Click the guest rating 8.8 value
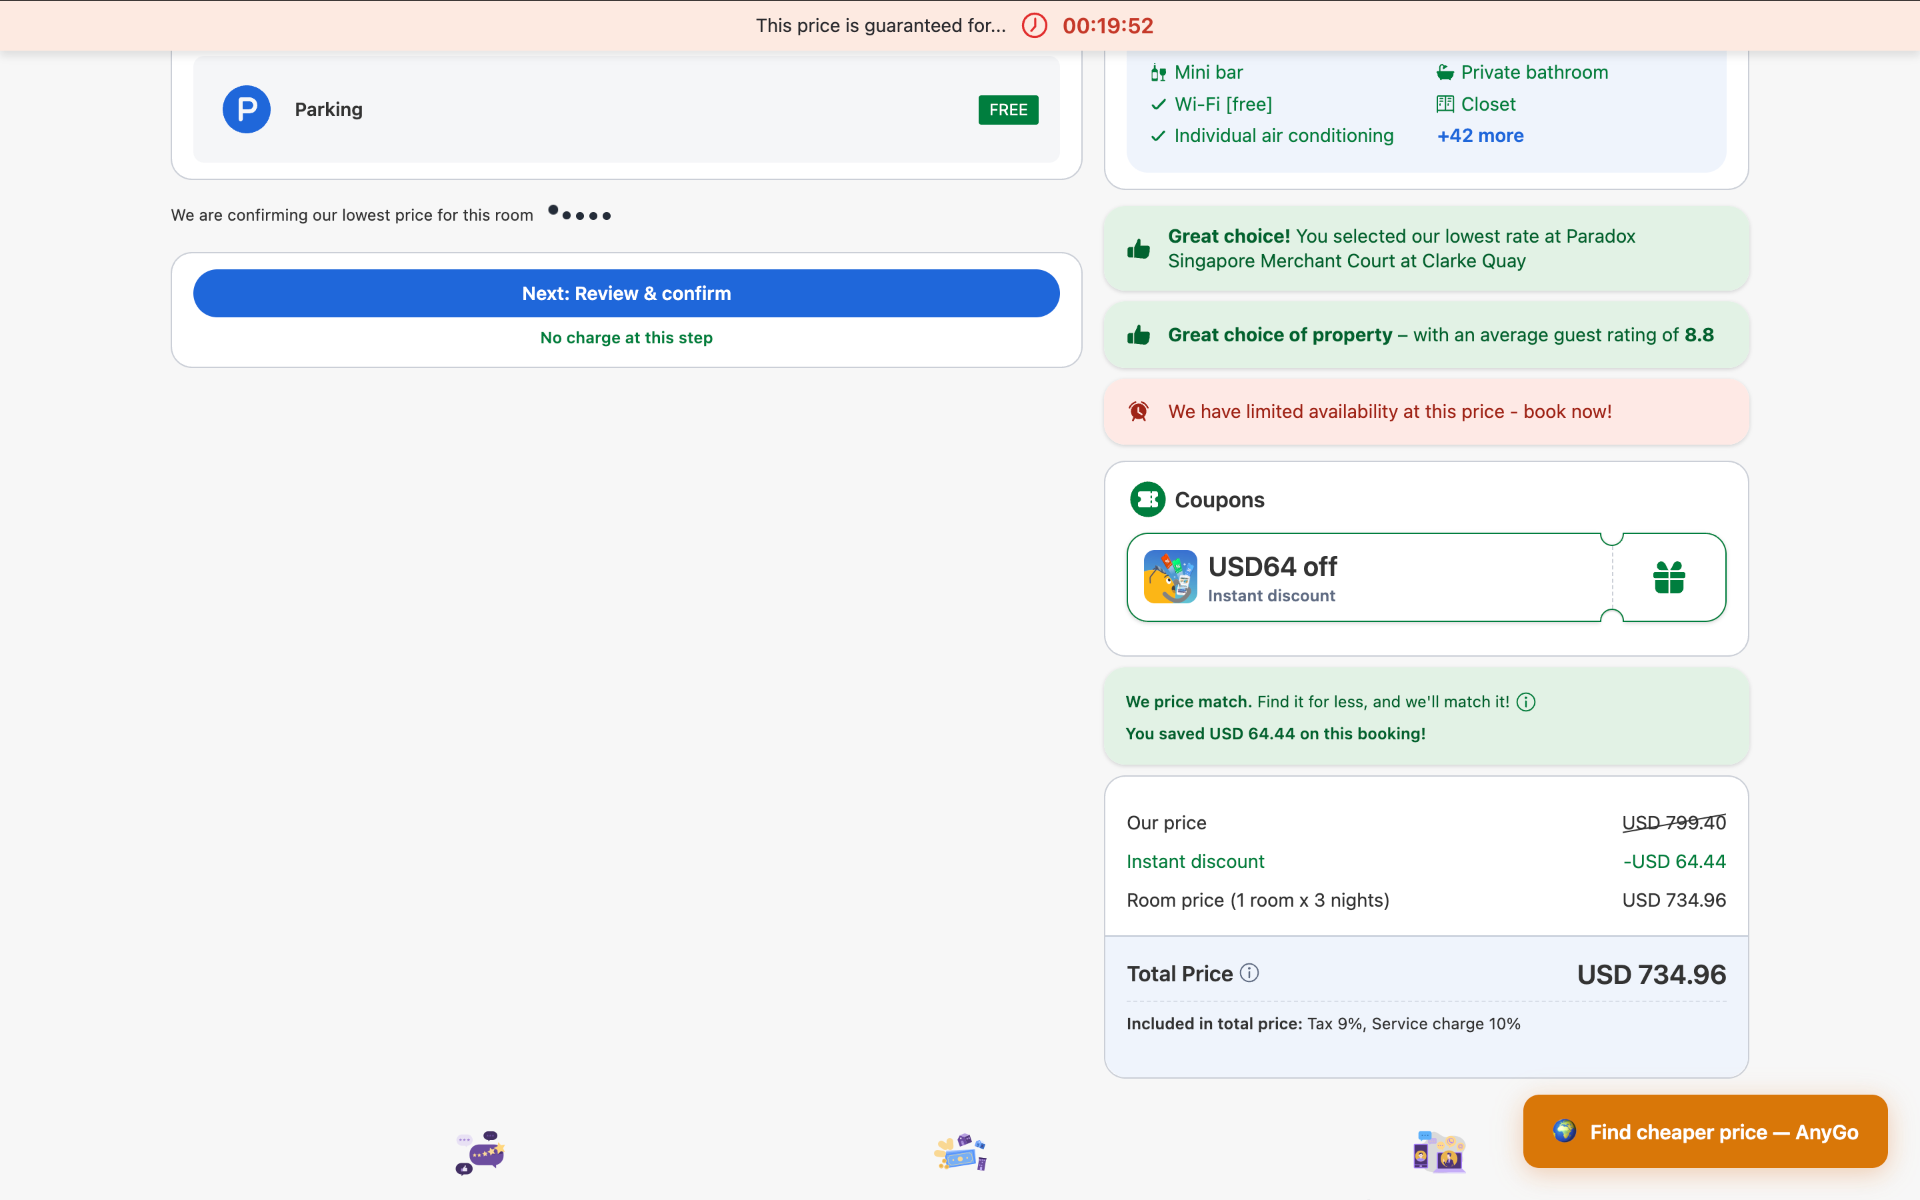The height and width of the screenshot is (1200, 1920). point(1699,335)
